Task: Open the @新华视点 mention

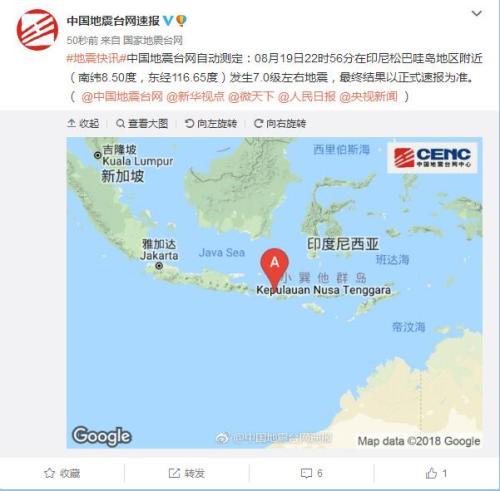Action: point(195,97)
